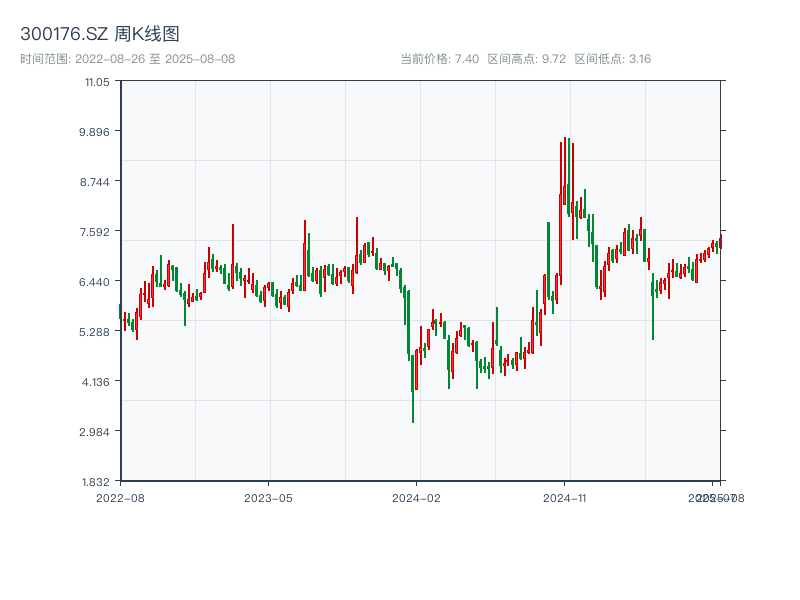Click the 2024-11 x-axis date label
Viewport: 800px width, 600px height.
coord(565,497)
